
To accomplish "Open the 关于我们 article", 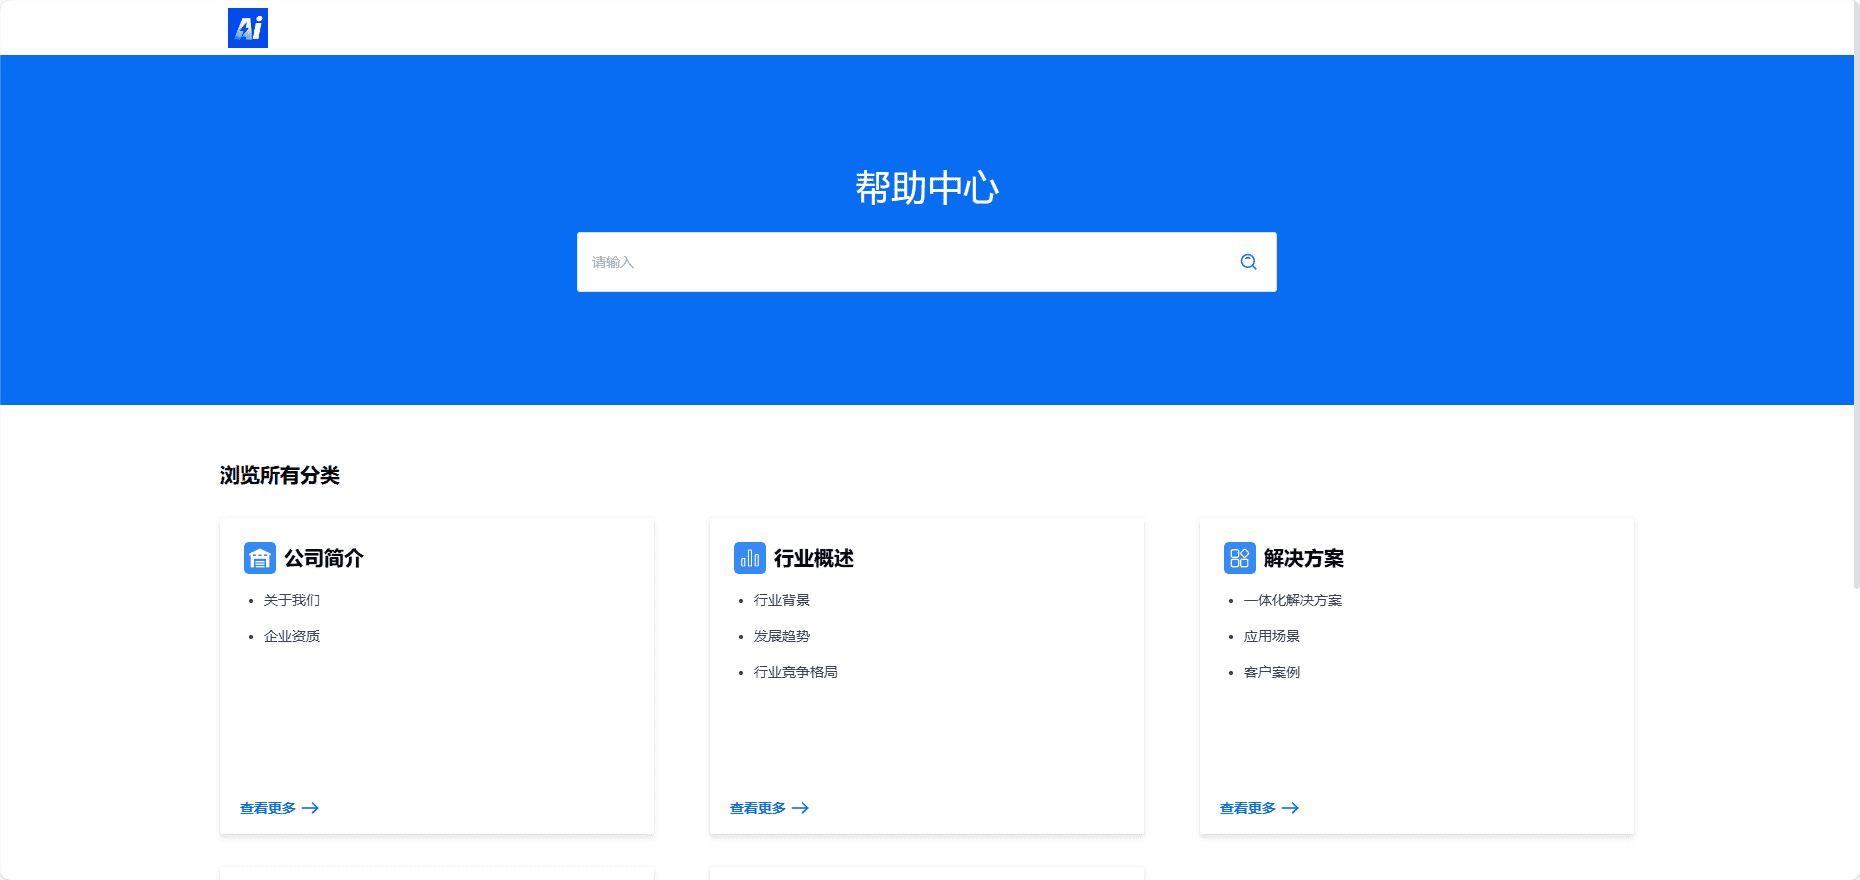I will click(292, 600).
